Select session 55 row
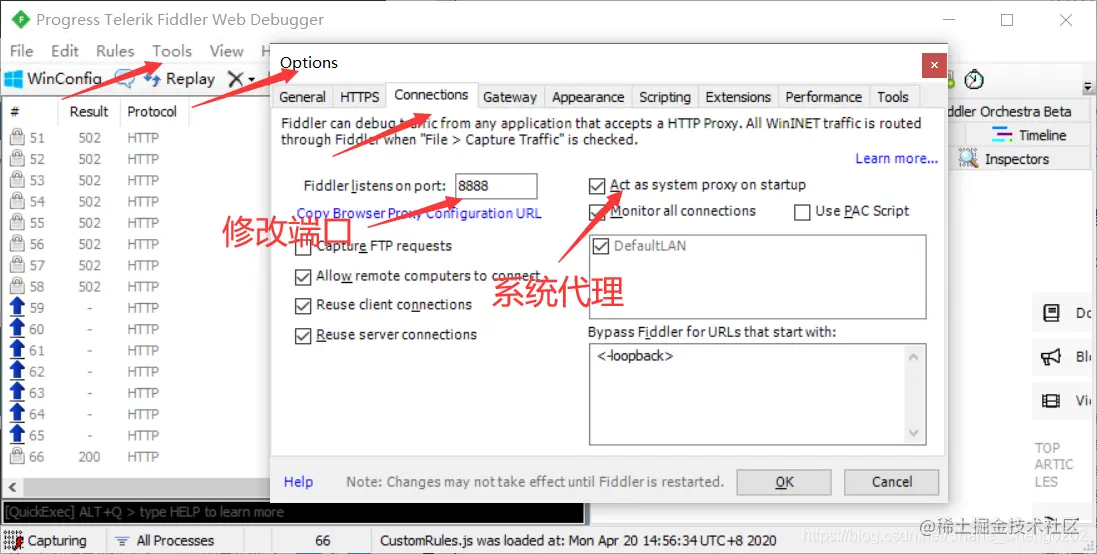1097x554 pixels. tap(136, 223)
